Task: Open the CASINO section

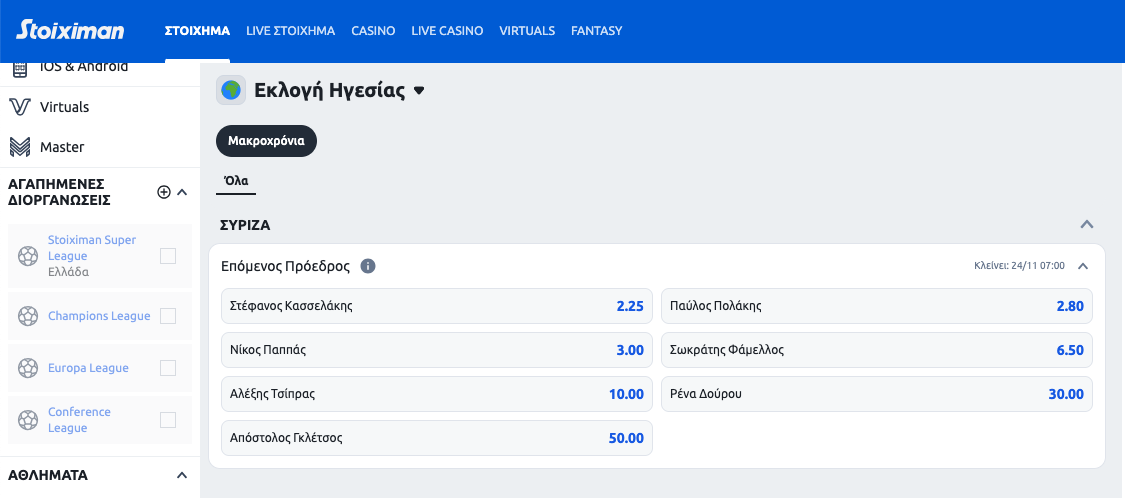Action: point(373,31)
